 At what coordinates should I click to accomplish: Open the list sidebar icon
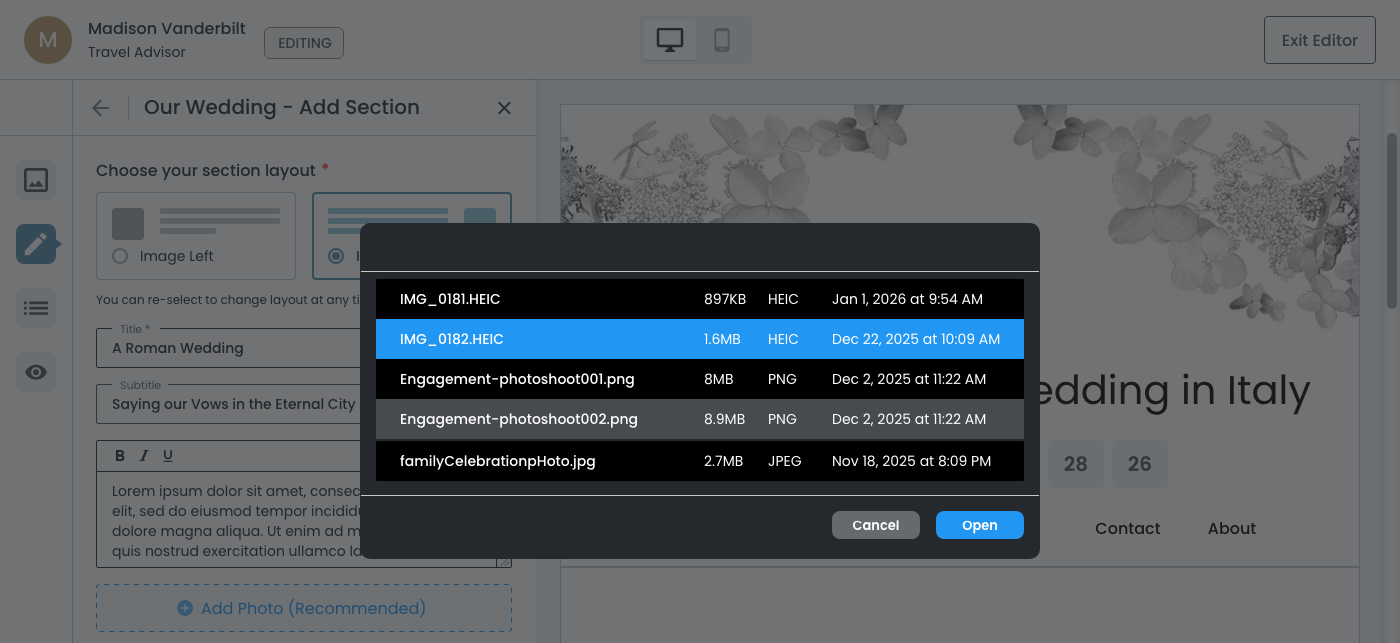click(x=36, y=308)
